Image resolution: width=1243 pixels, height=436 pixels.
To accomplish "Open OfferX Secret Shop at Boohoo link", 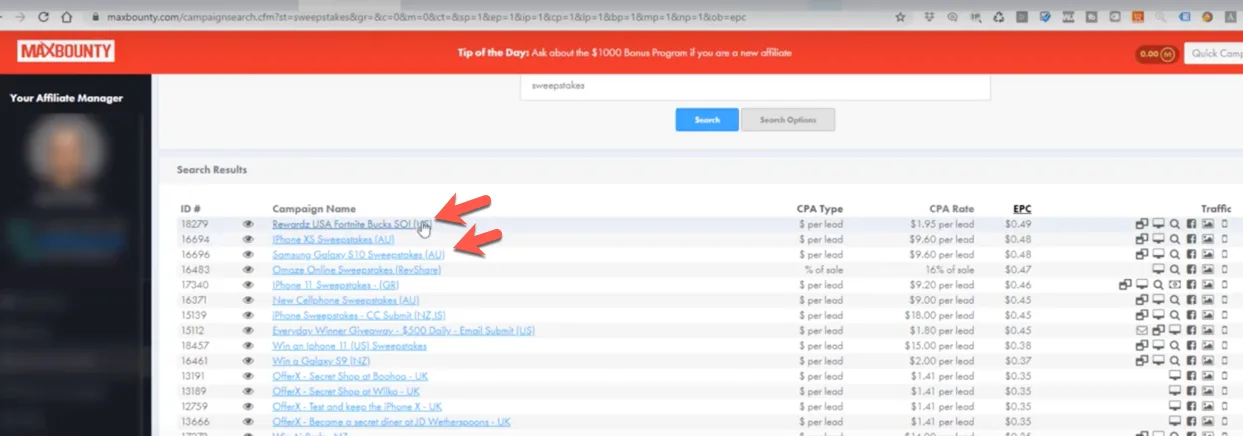I will 349,376.
